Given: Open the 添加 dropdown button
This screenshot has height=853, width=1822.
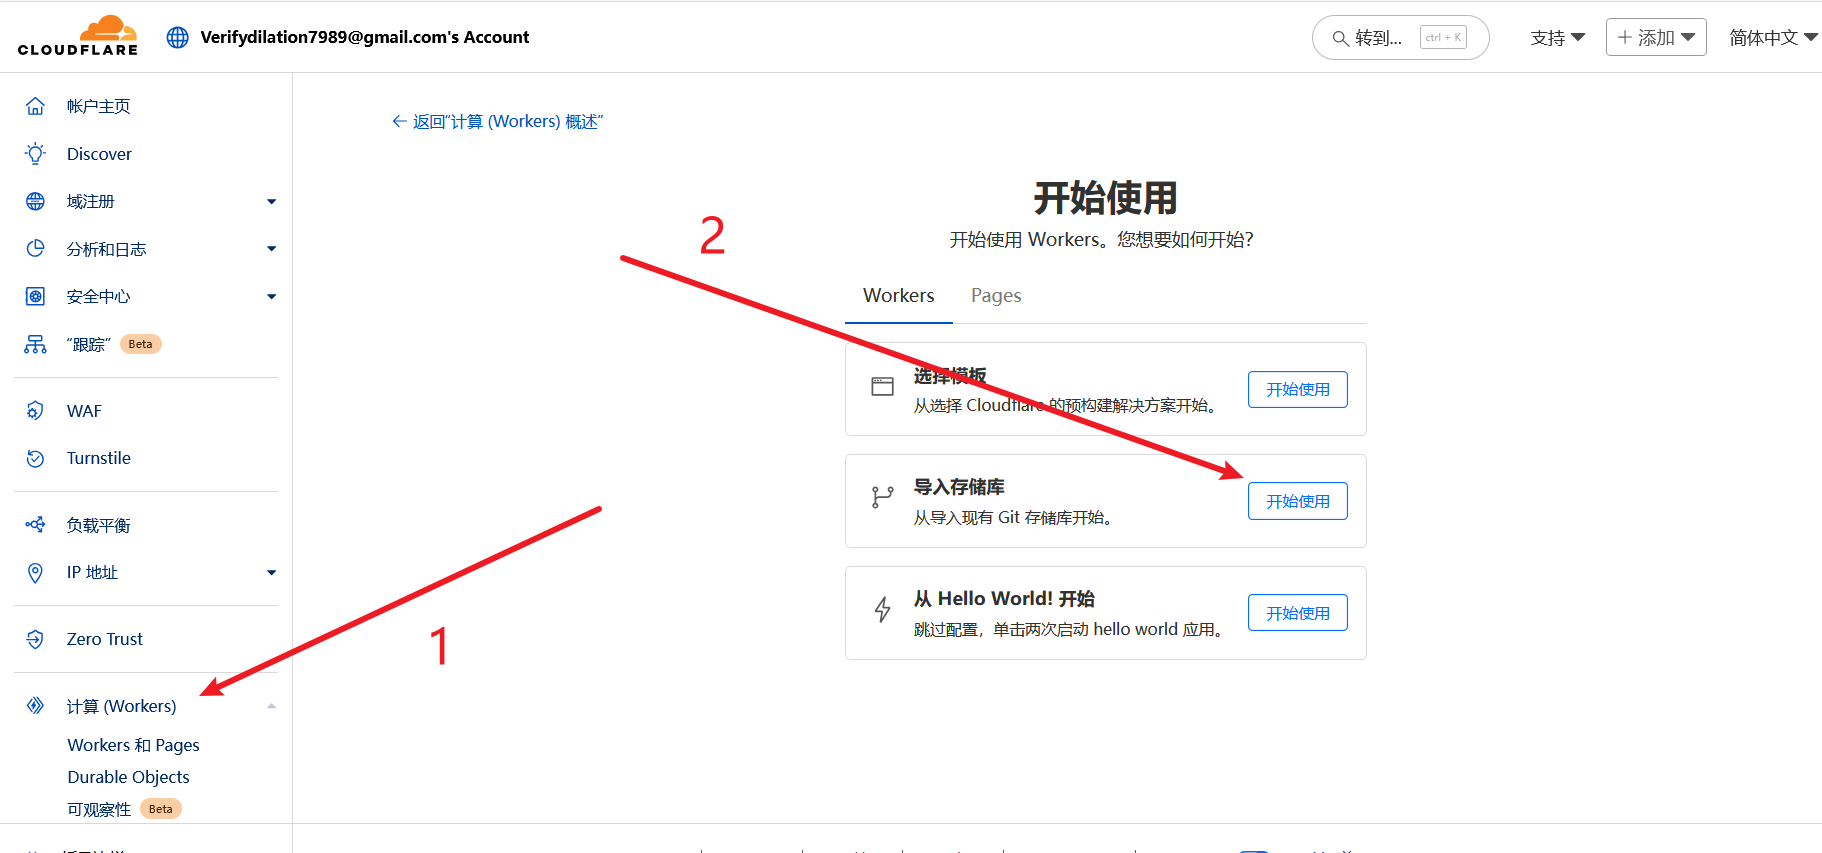Looking at the screenshot, I should pyautogui.click(x=1655, y=38).
